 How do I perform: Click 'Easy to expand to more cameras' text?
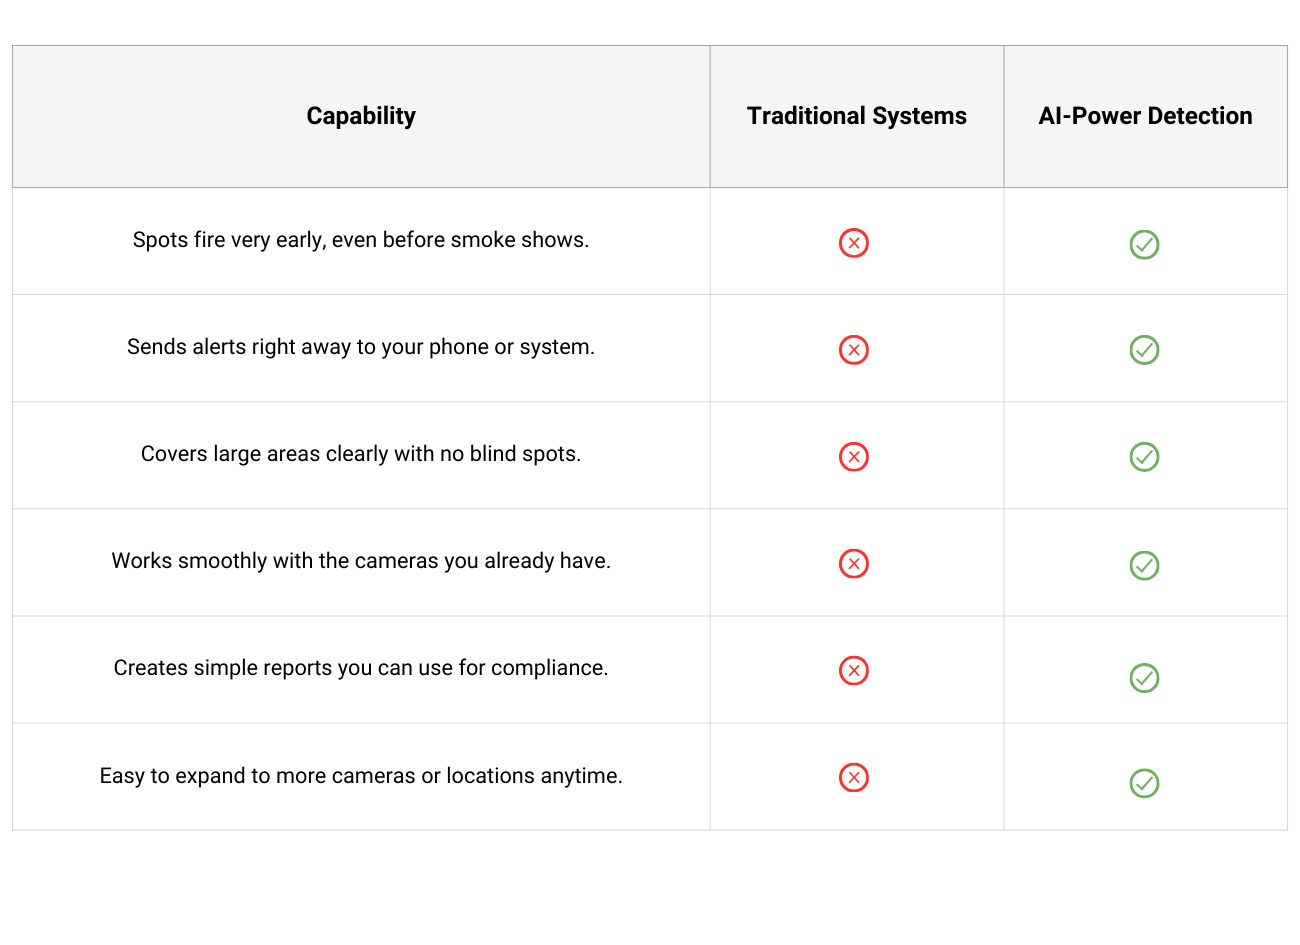click(x=361, y=776)
